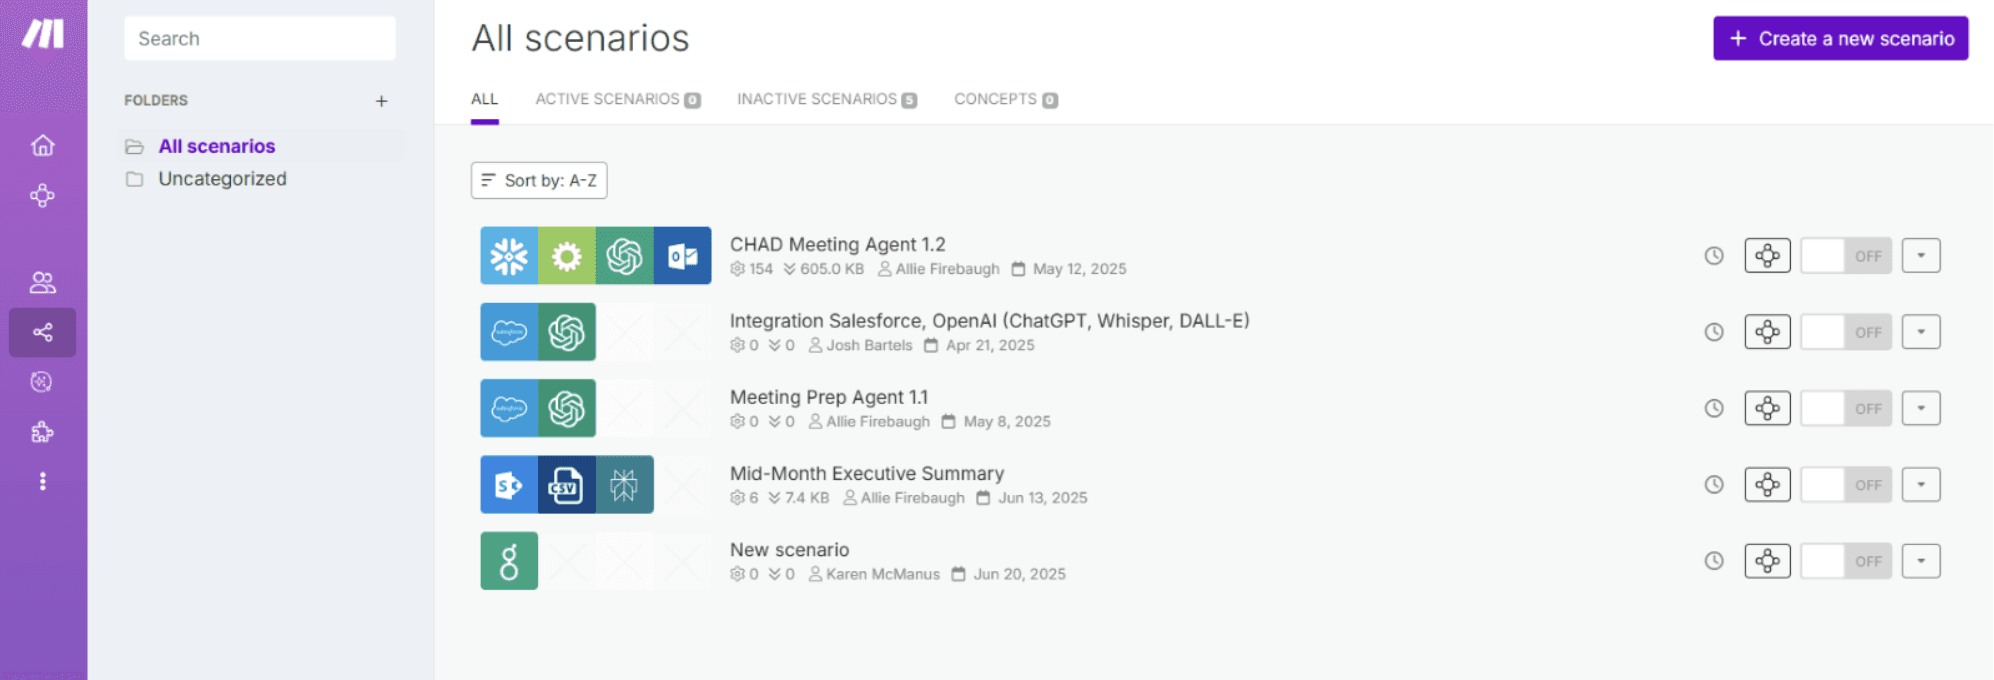Open the three-dot More menu in sidebar
This screenshot has height=680, width=1994.
tap(42, 481)
